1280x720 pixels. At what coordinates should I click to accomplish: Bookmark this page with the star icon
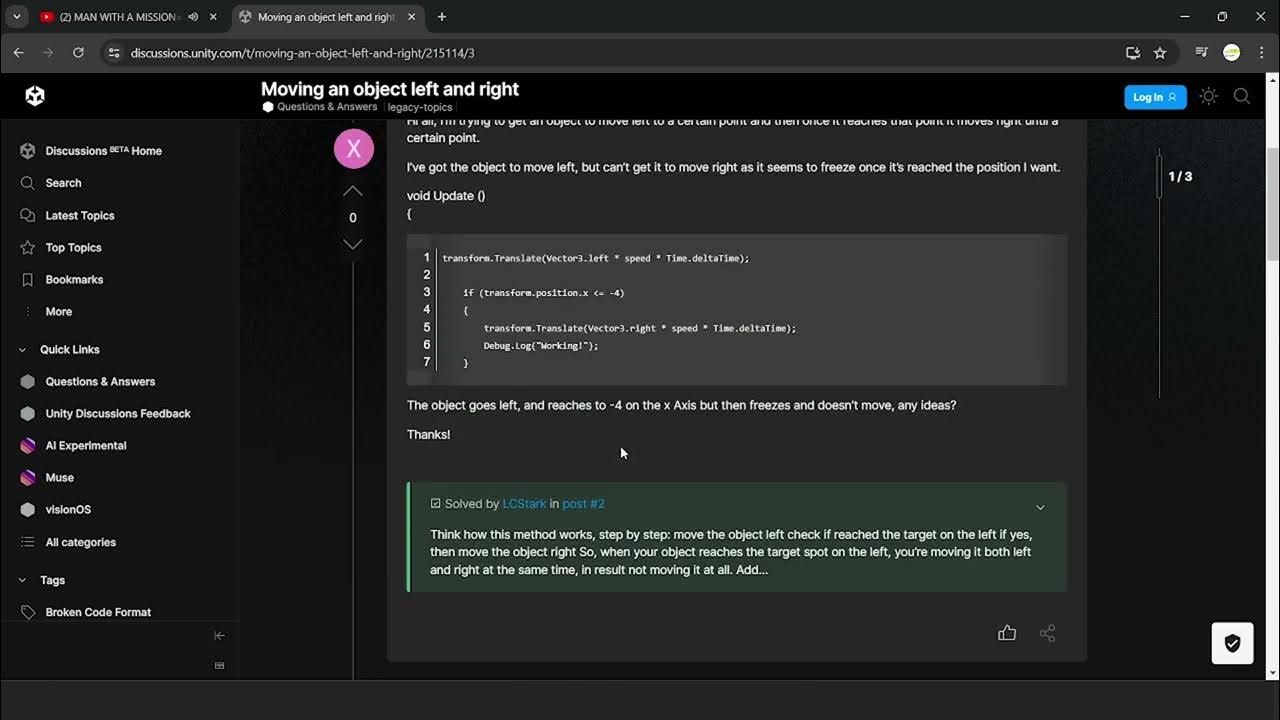pos(1160,53)
